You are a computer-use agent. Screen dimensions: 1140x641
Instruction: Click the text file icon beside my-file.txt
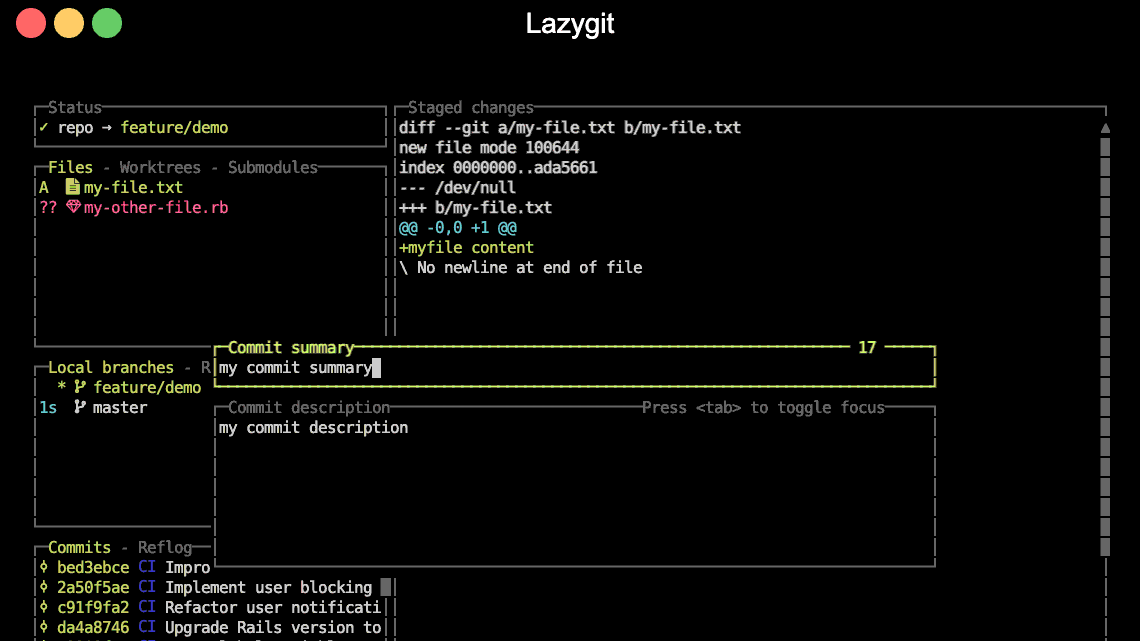(x=73, y=187)
